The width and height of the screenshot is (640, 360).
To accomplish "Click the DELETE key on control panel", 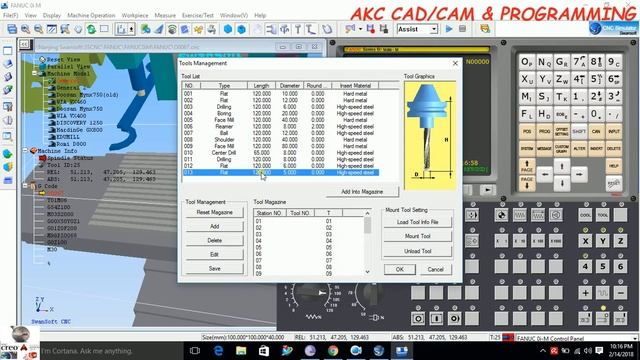I will pyautogui.click(x=614, y=149).
